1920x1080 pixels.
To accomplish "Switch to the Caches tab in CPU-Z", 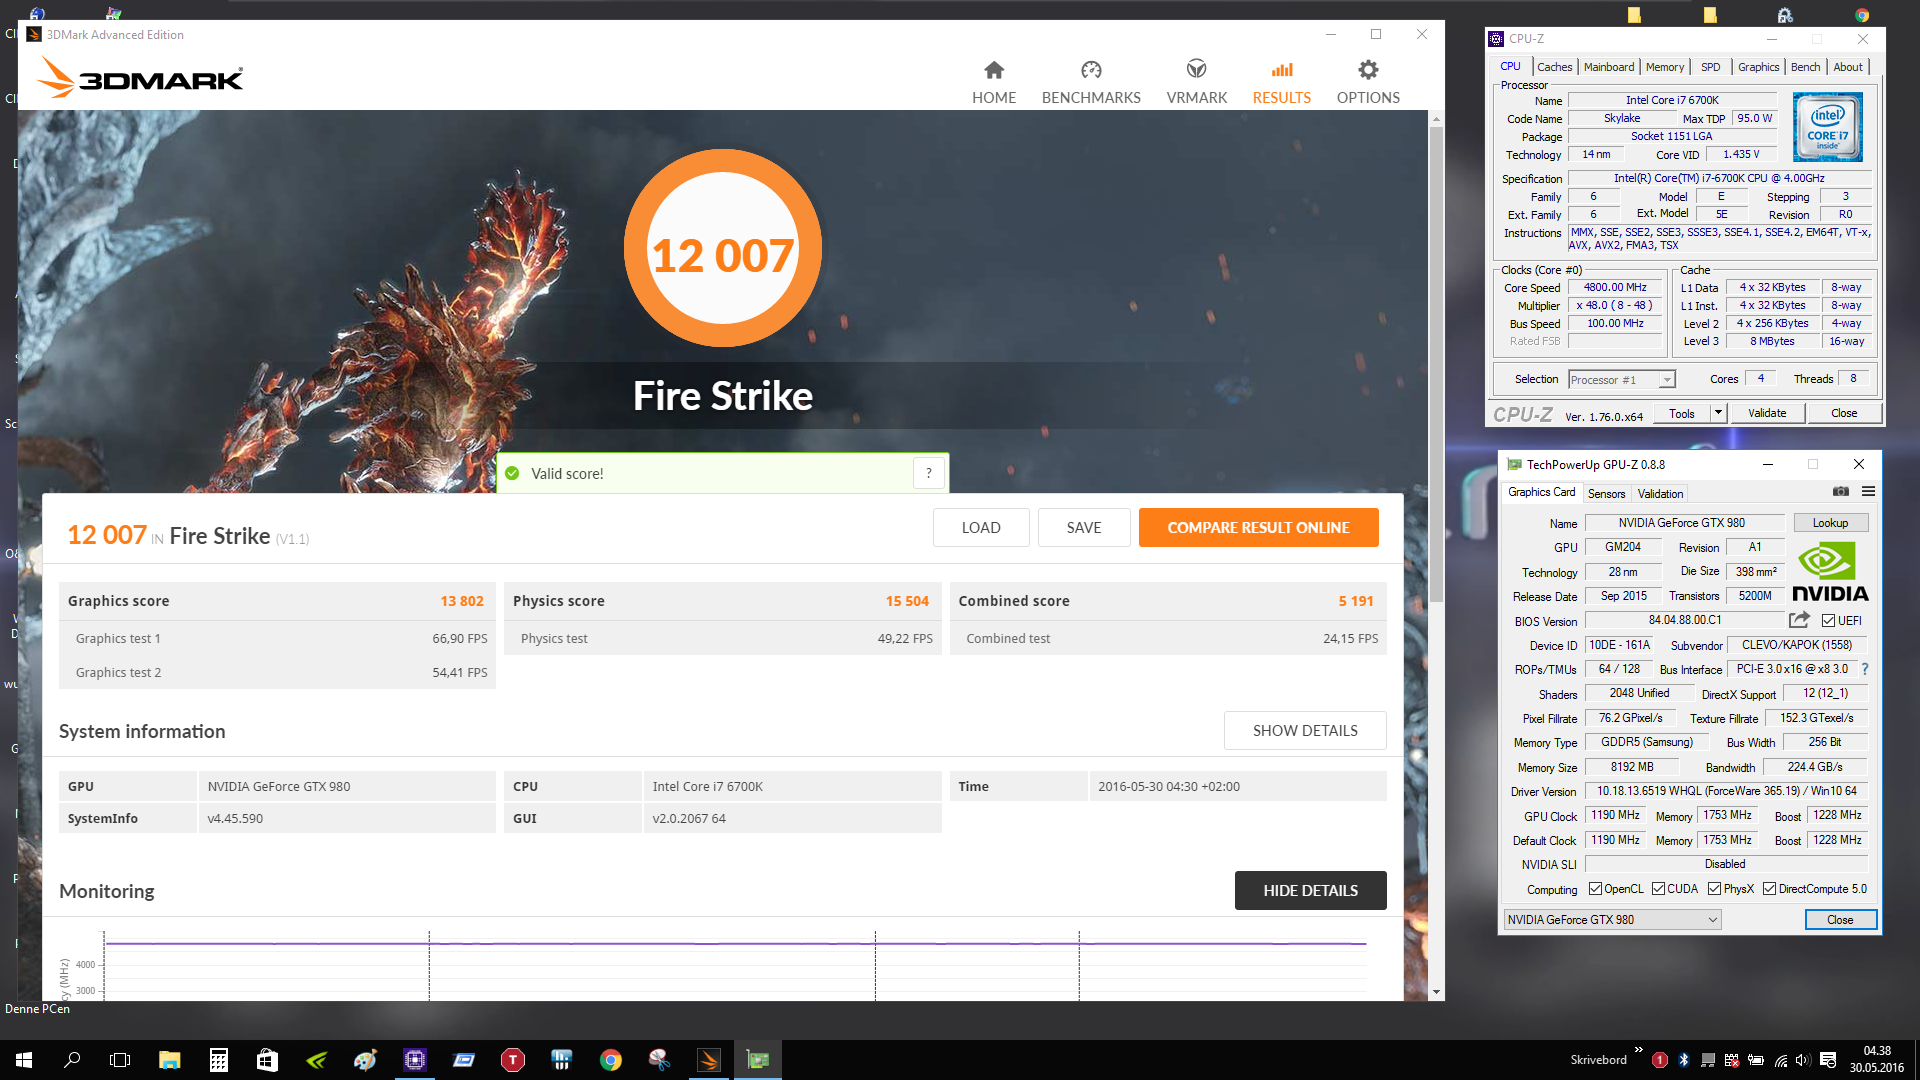I will pyautogui.click(x=1554, y=67).
